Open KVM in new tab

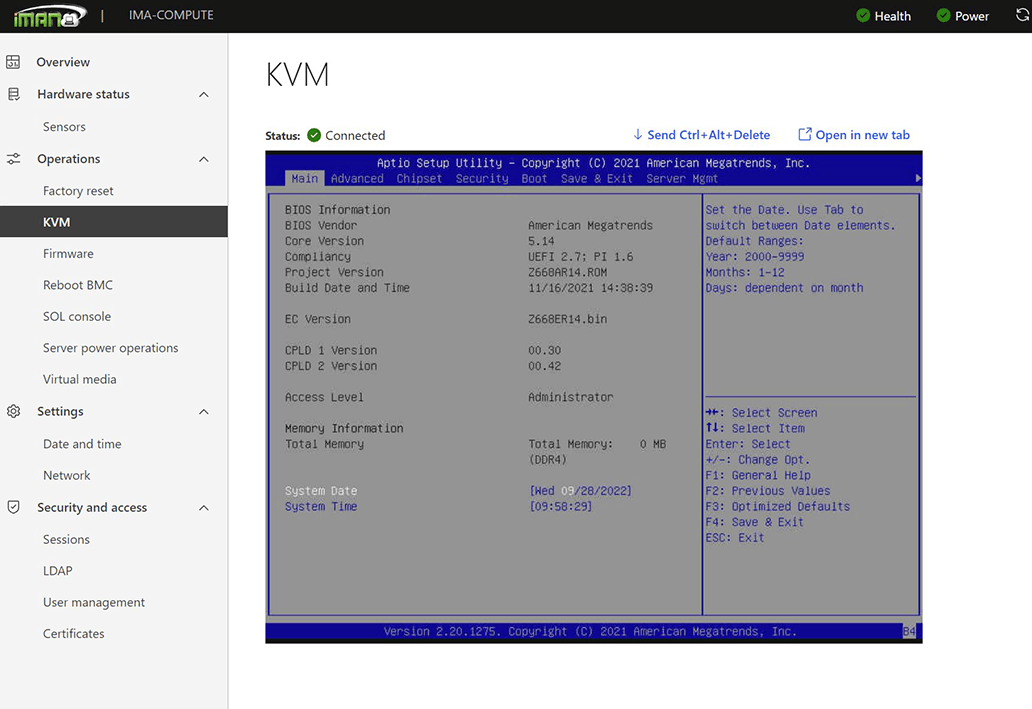click(862, 134)
